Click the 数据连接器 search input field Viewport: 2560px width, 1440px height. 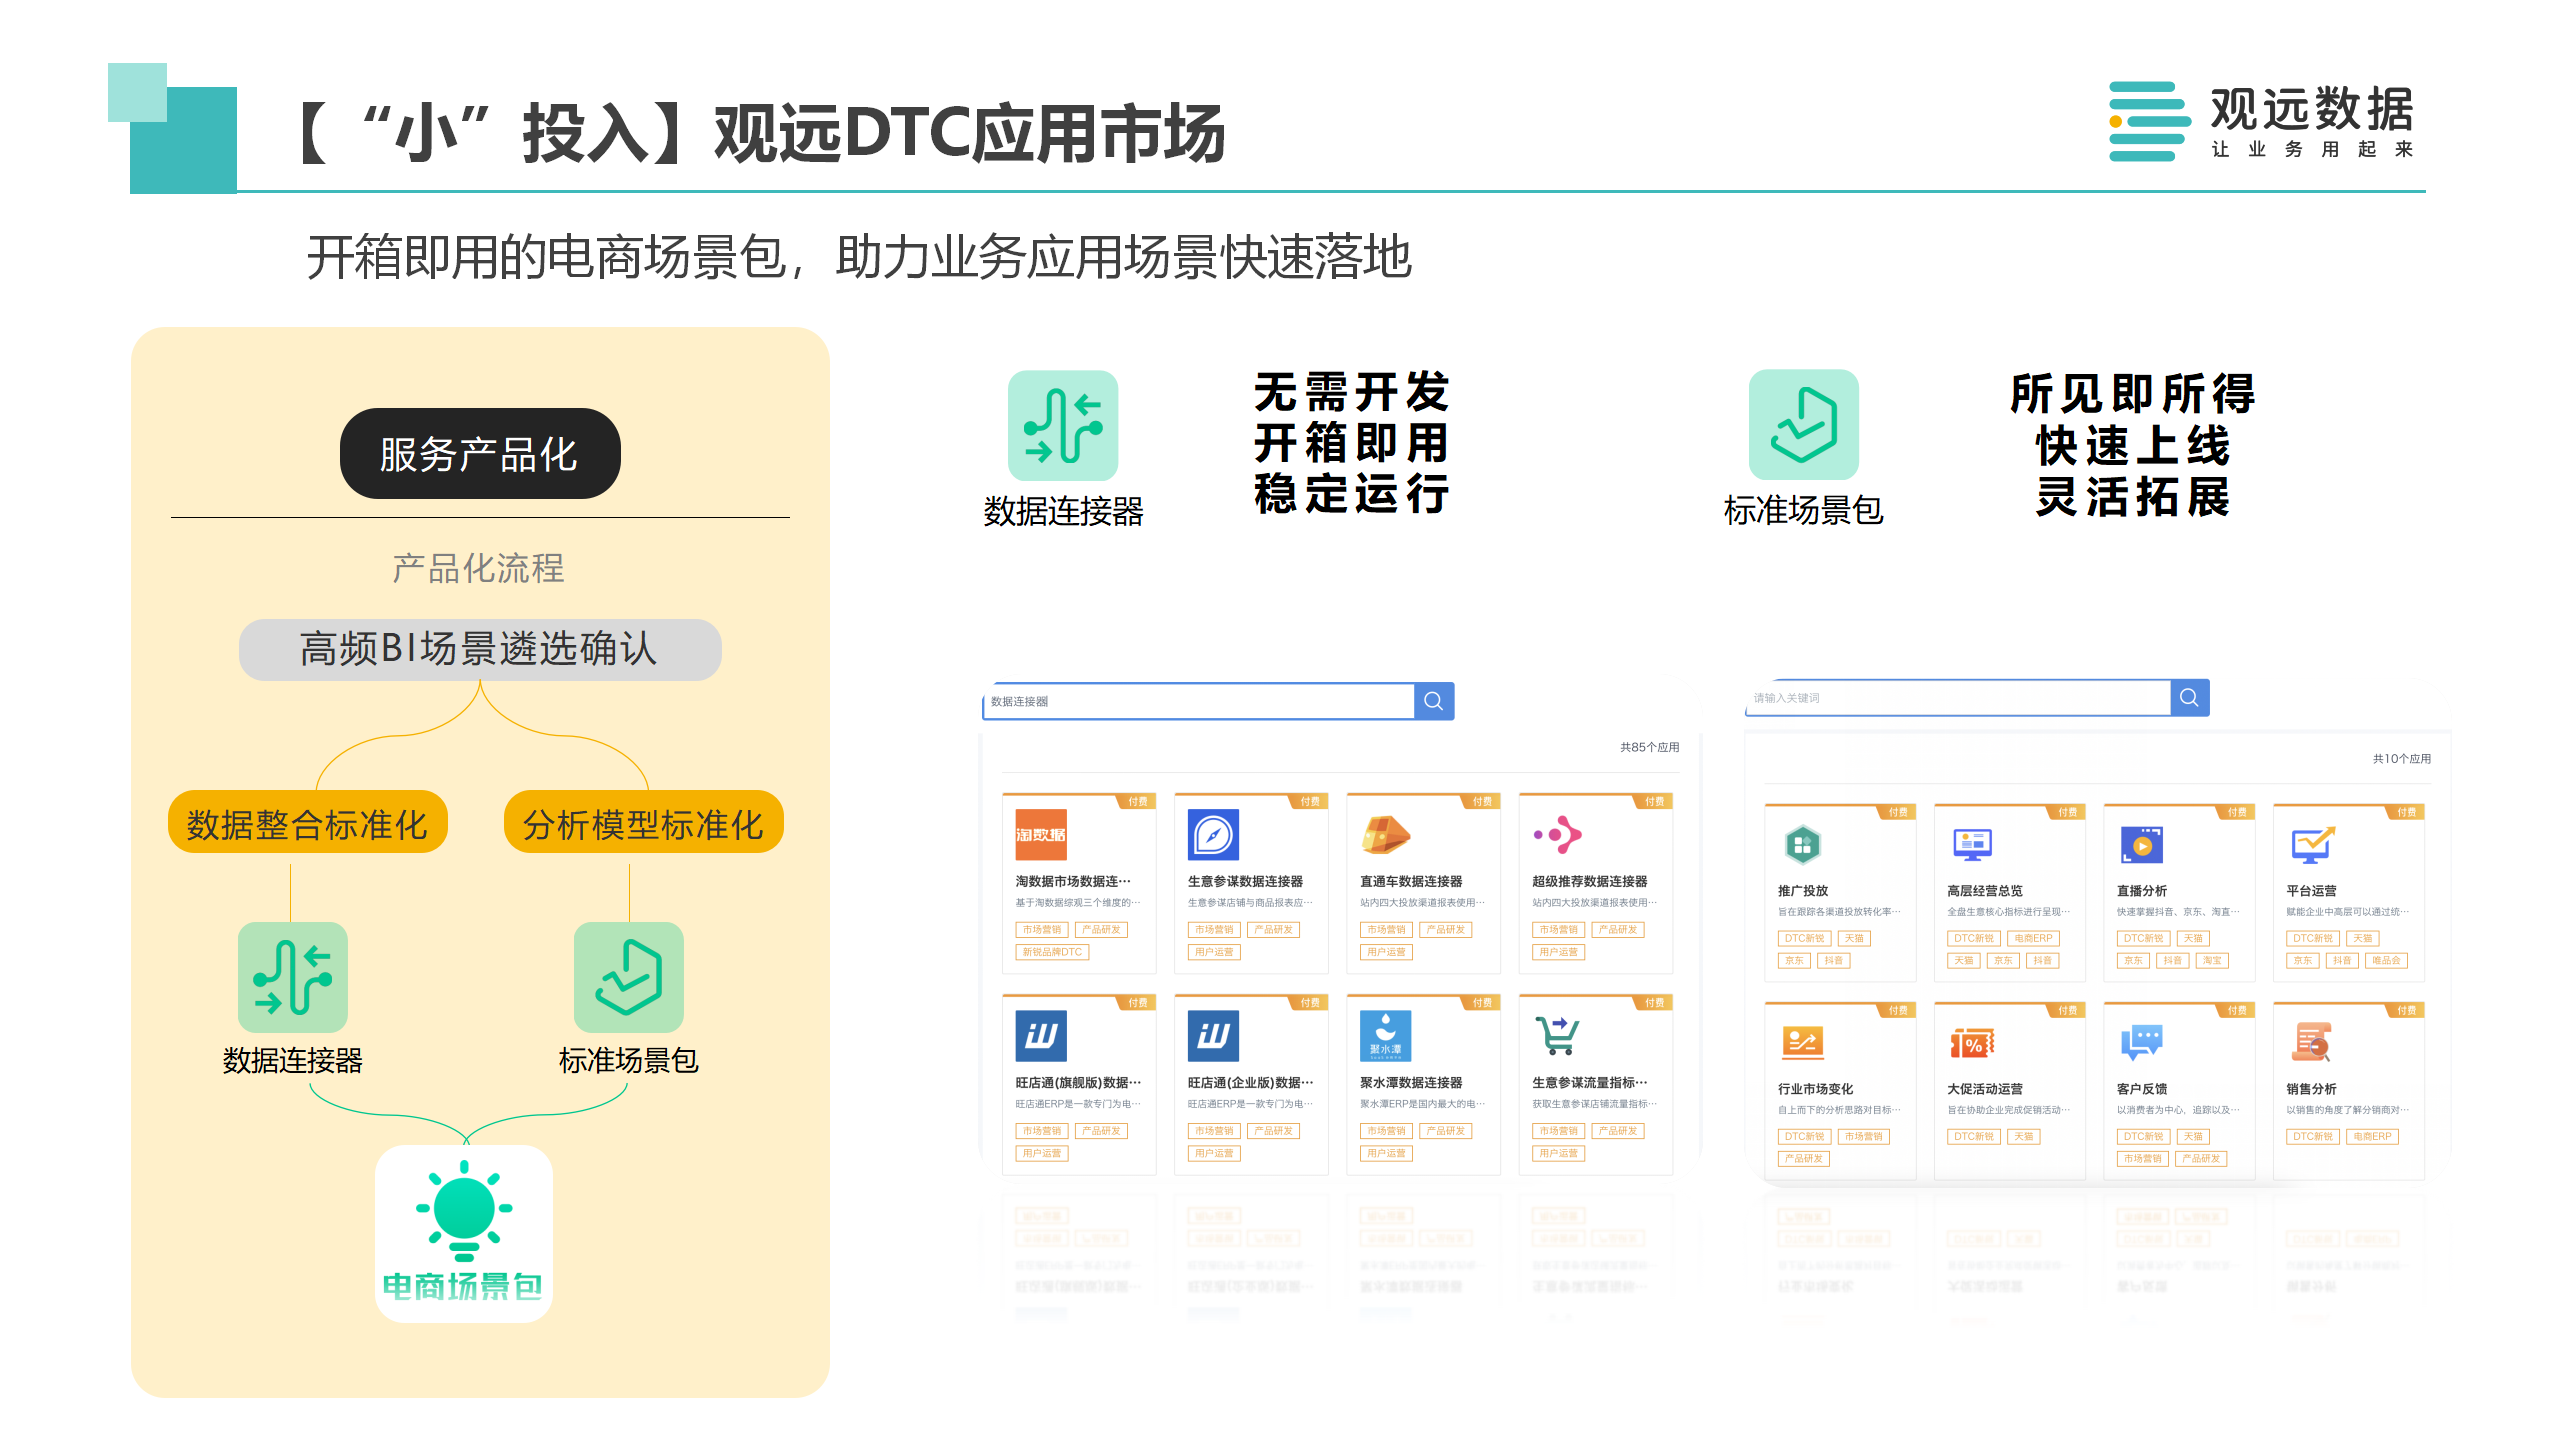[1198, 702]
